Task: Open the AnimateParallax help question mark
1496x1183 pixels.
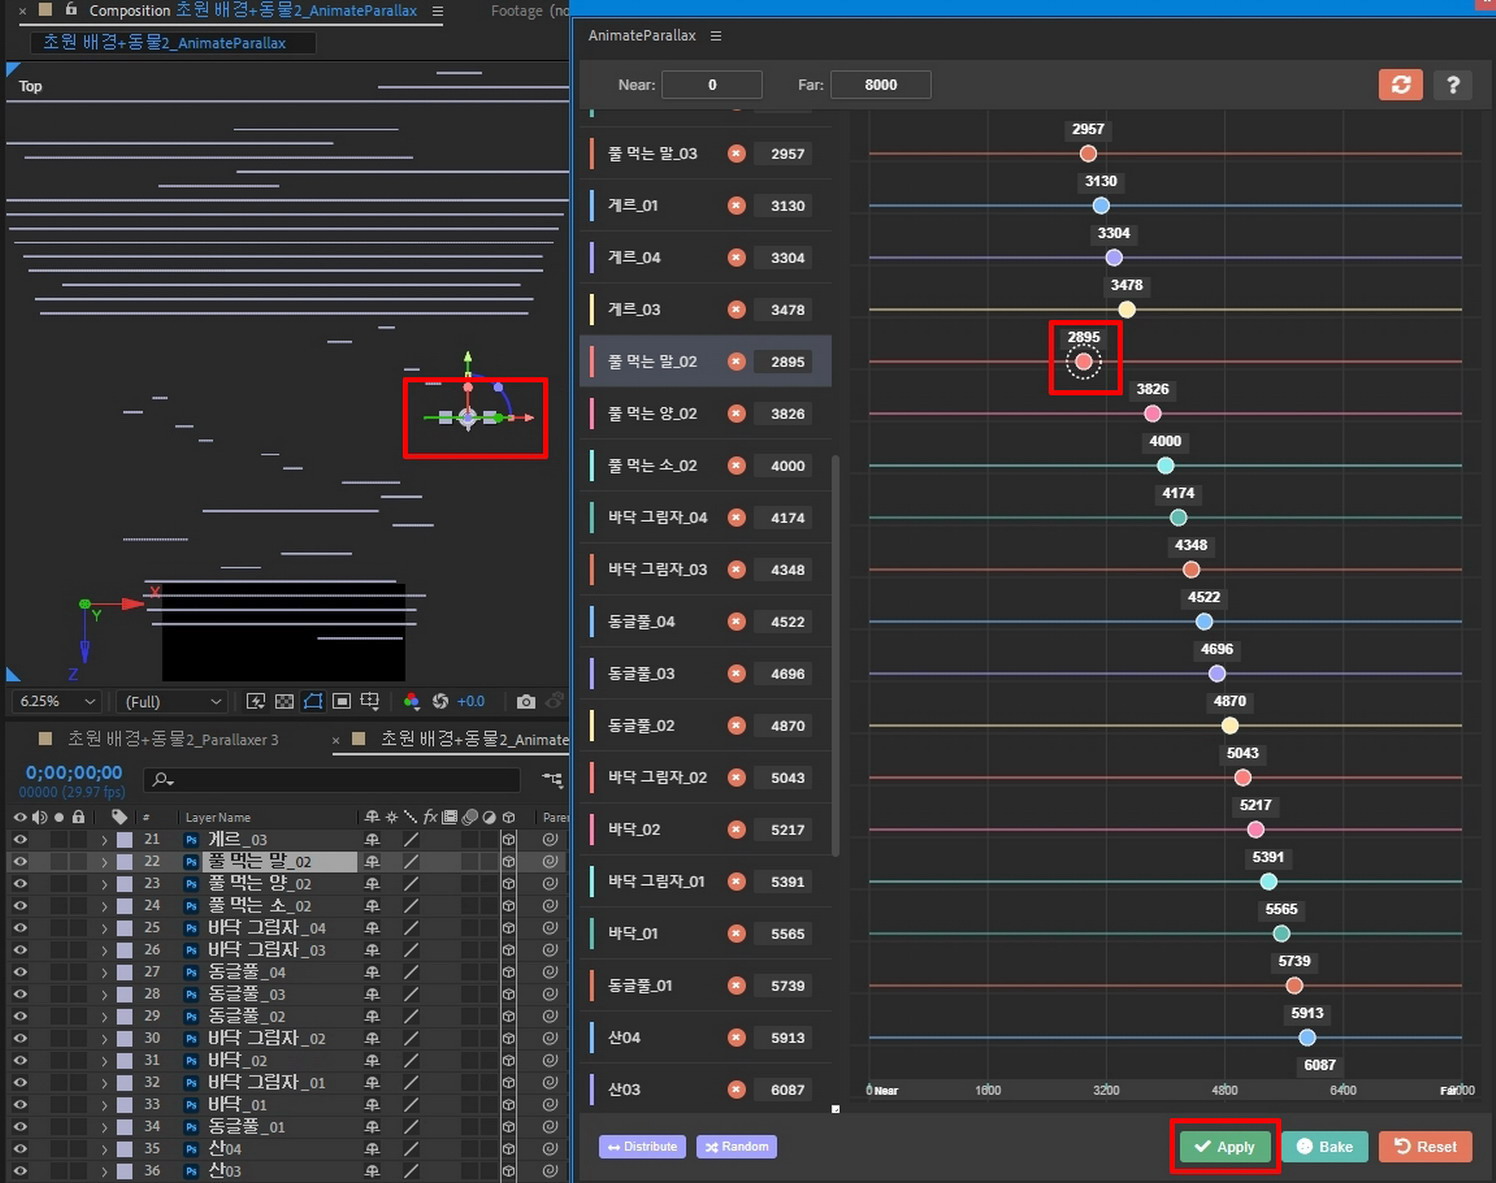Action: pyautogui.click(x=1453, y=85)
